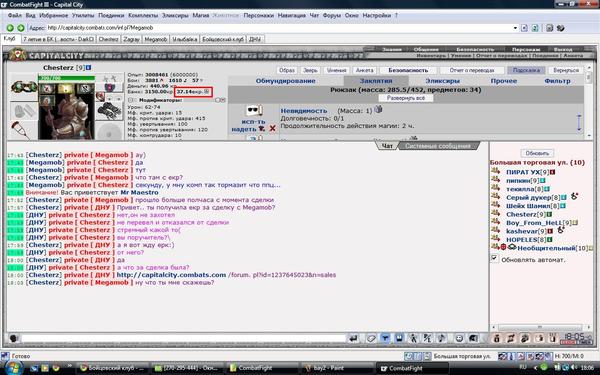Screen dimensions: 600x375
Task: Click the refresh icon in address toolbar
Action: pyautogui.click(x=535, y=28)
